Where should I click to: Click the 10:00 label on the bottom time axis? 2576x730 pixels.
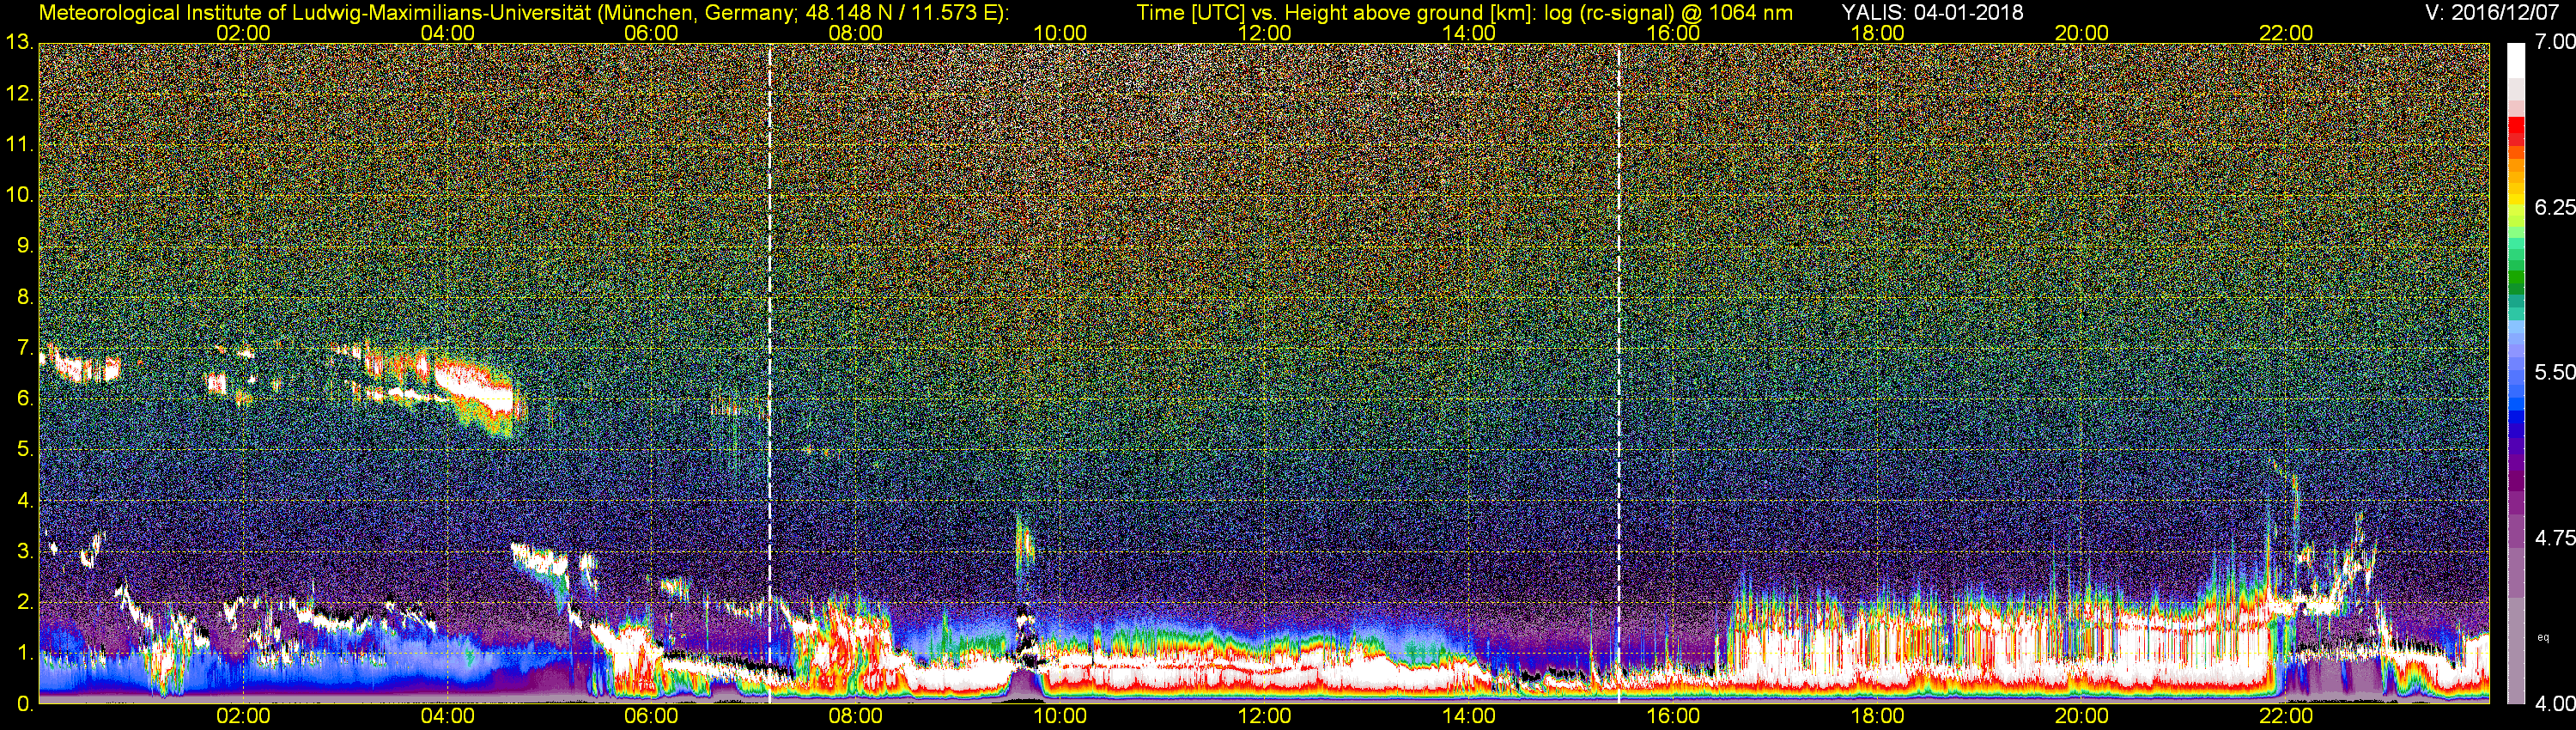click(1060, 716)
